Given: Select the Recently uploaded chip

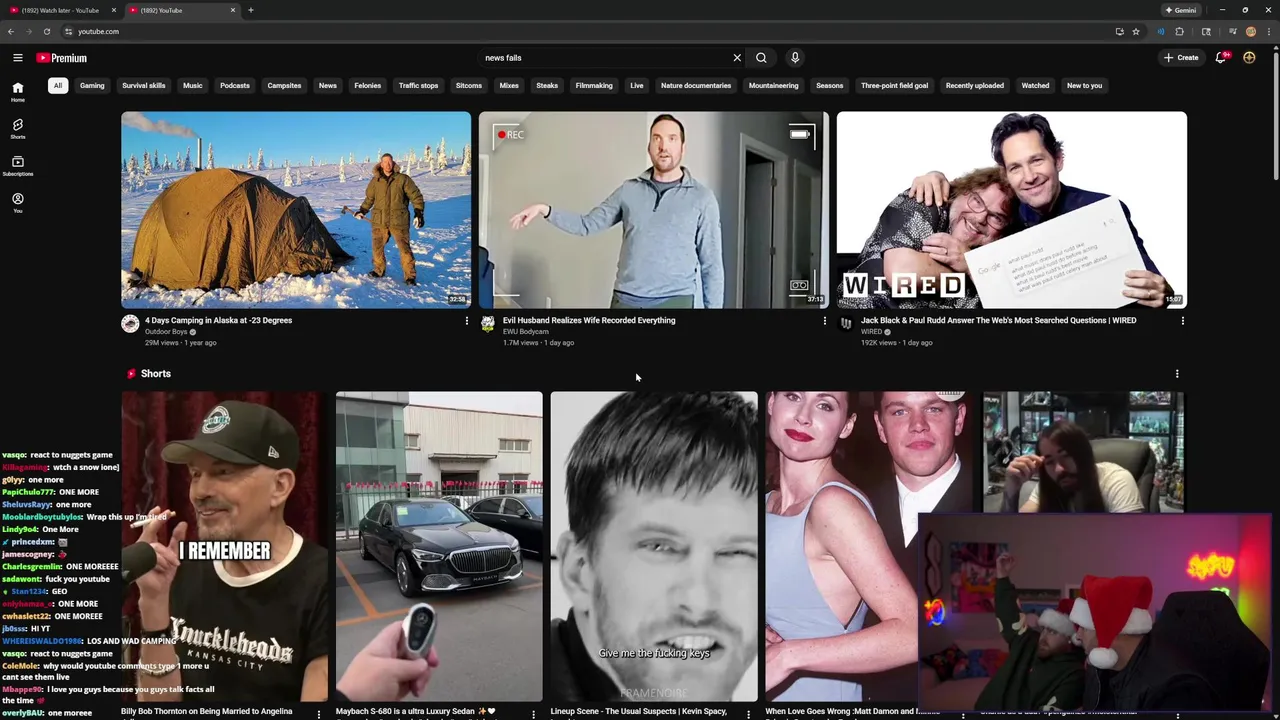Looking at the screenshot, I should [x=975, y=86].
